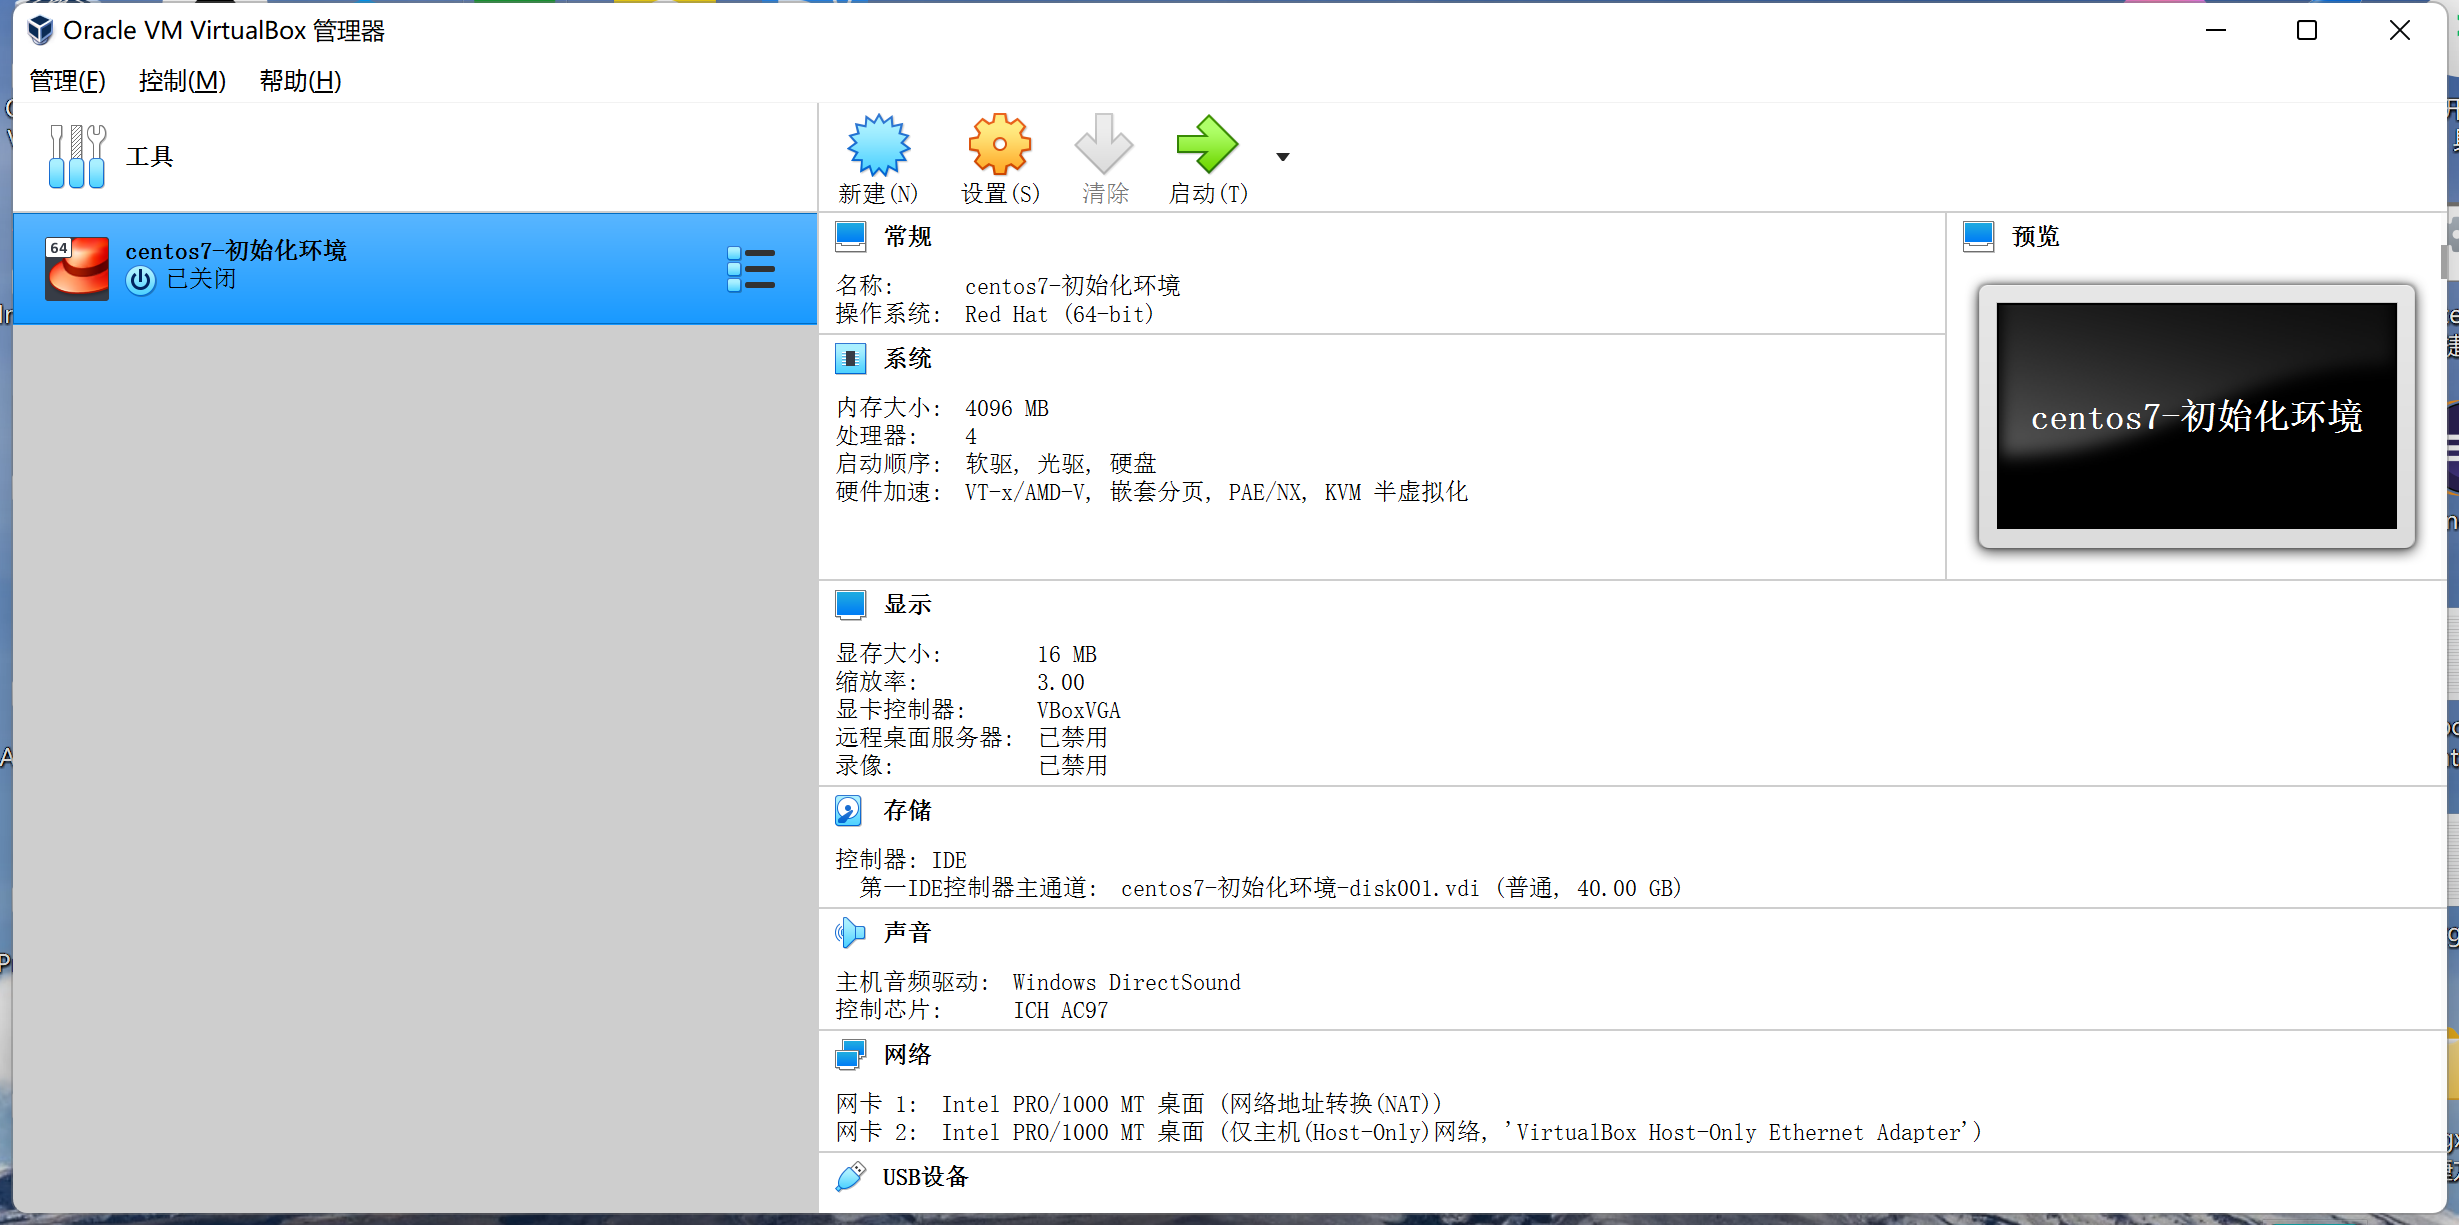
Task: Open VM list menu icon for centos7
Action: (751, 269)
